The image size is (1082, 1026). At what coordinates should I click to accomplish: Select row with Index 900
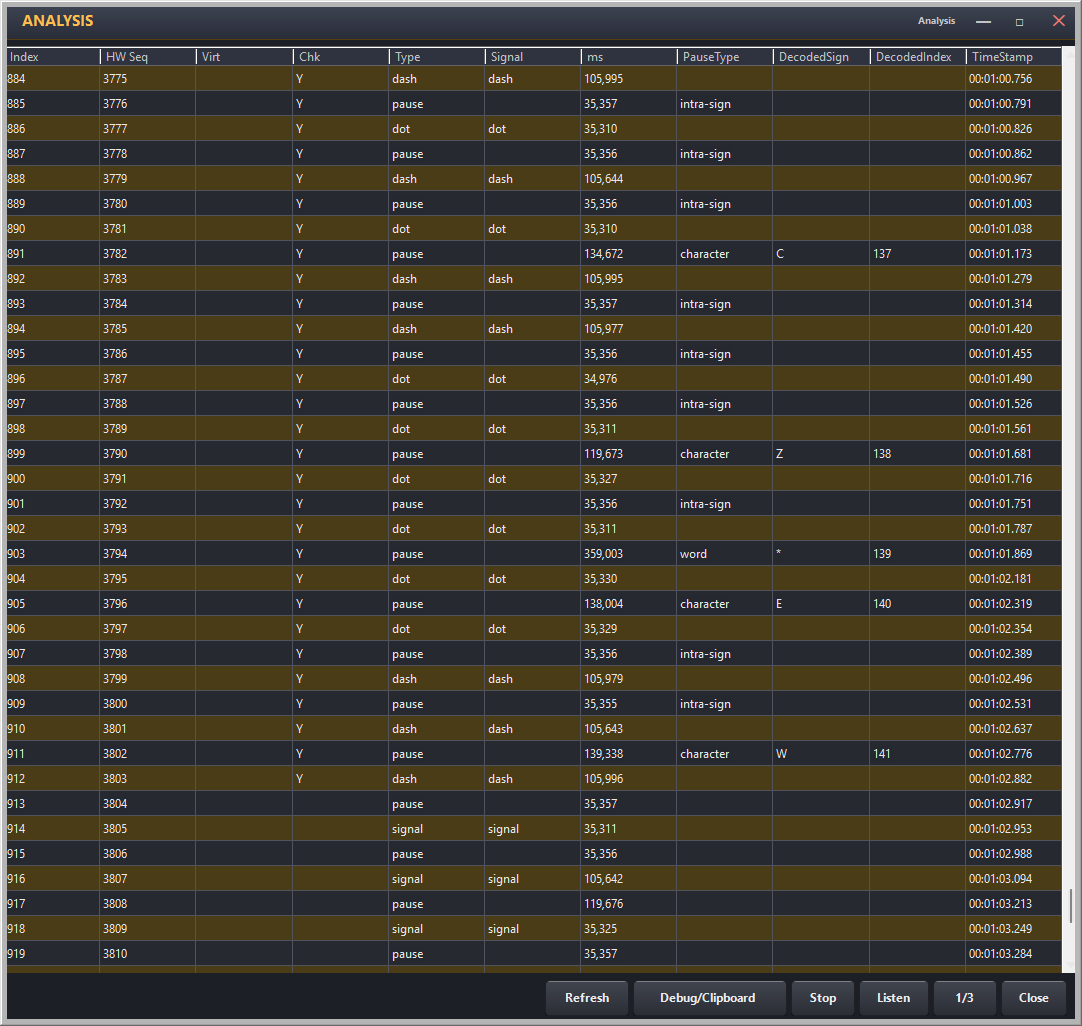pos(534,479)
